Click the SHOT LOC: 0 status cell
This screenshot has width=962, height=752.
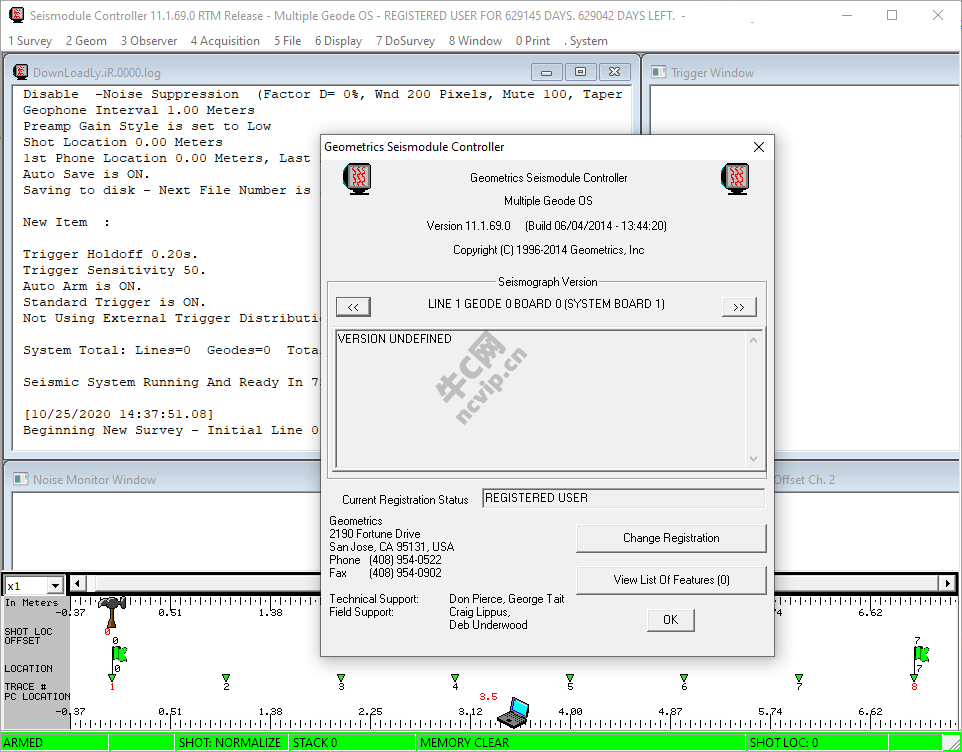[x=818, y=742]
